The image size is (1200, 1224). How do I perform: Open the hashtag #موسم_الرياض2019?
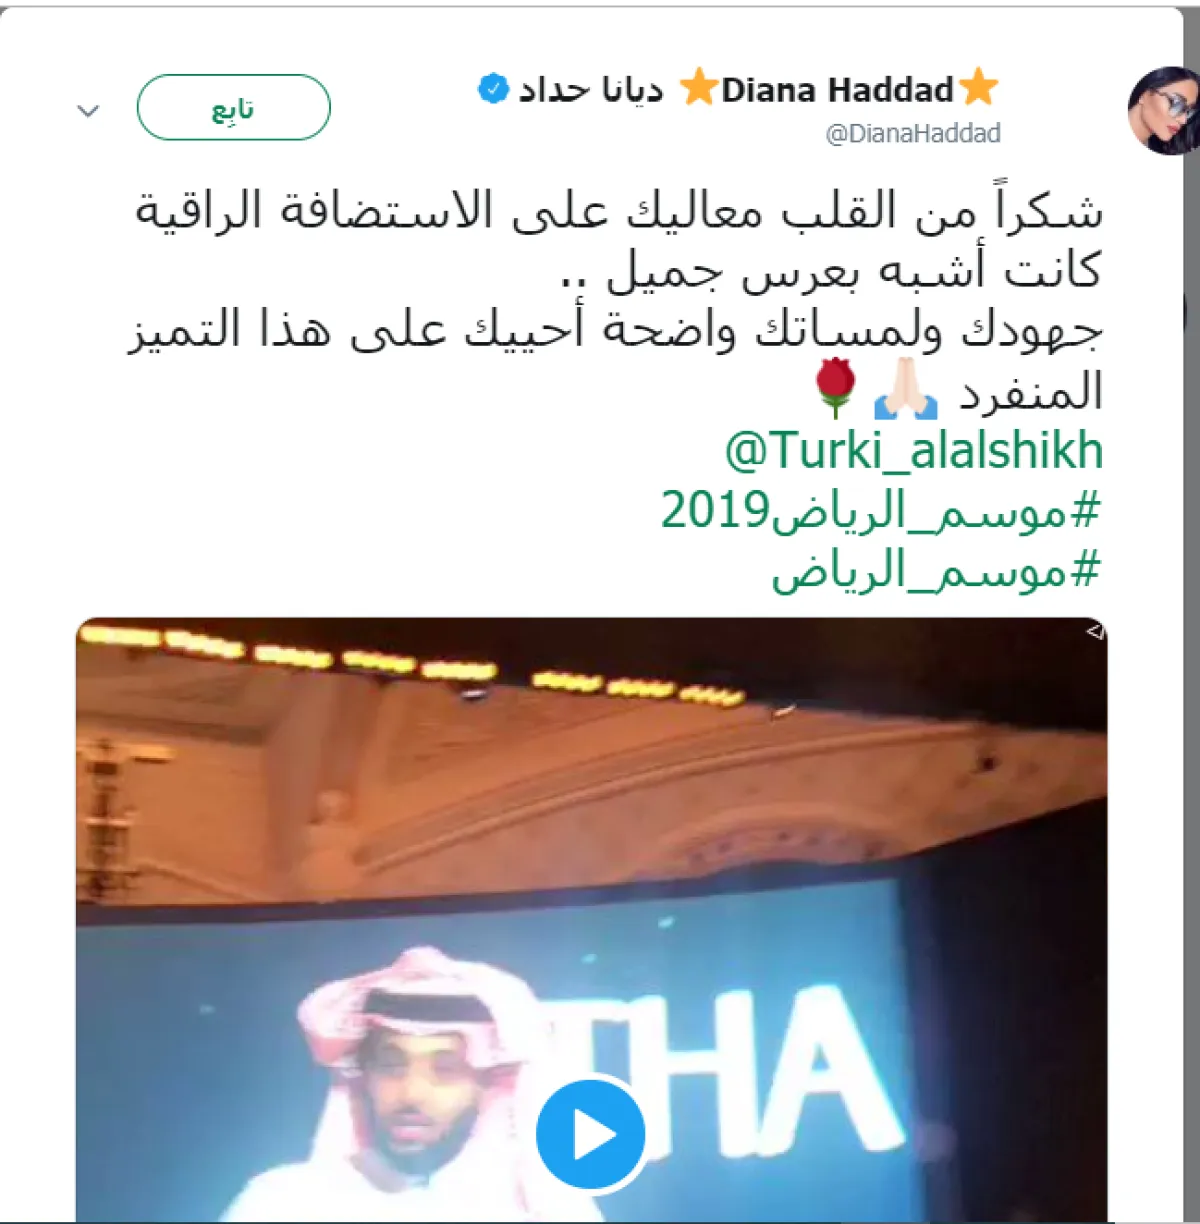(880, 512)
